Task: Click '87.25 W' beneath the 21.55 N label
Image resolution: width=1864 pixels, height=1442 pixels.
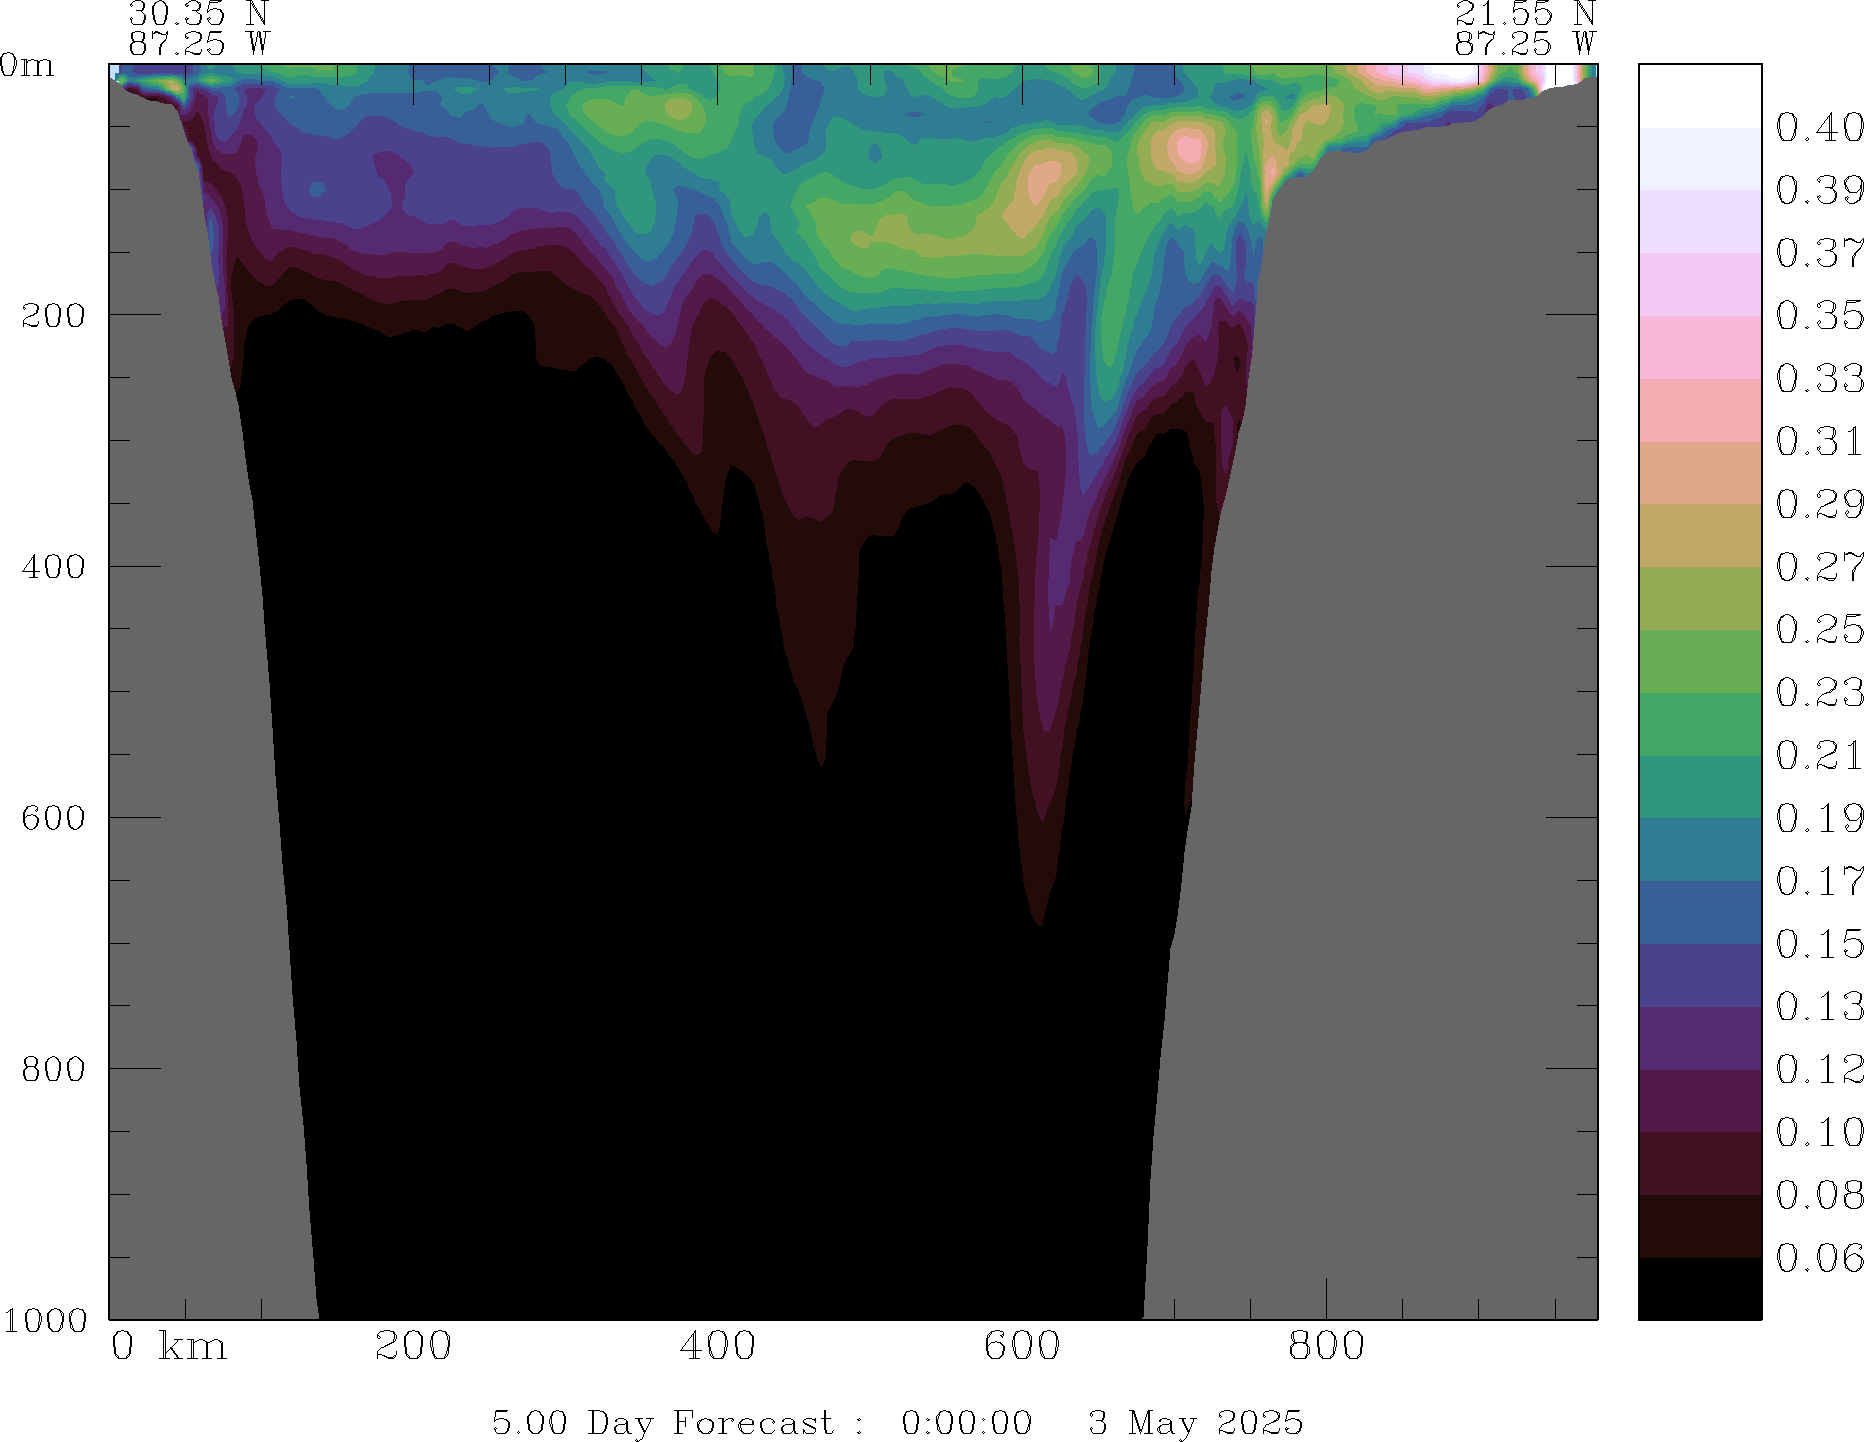Action: tap(1525, 44)
